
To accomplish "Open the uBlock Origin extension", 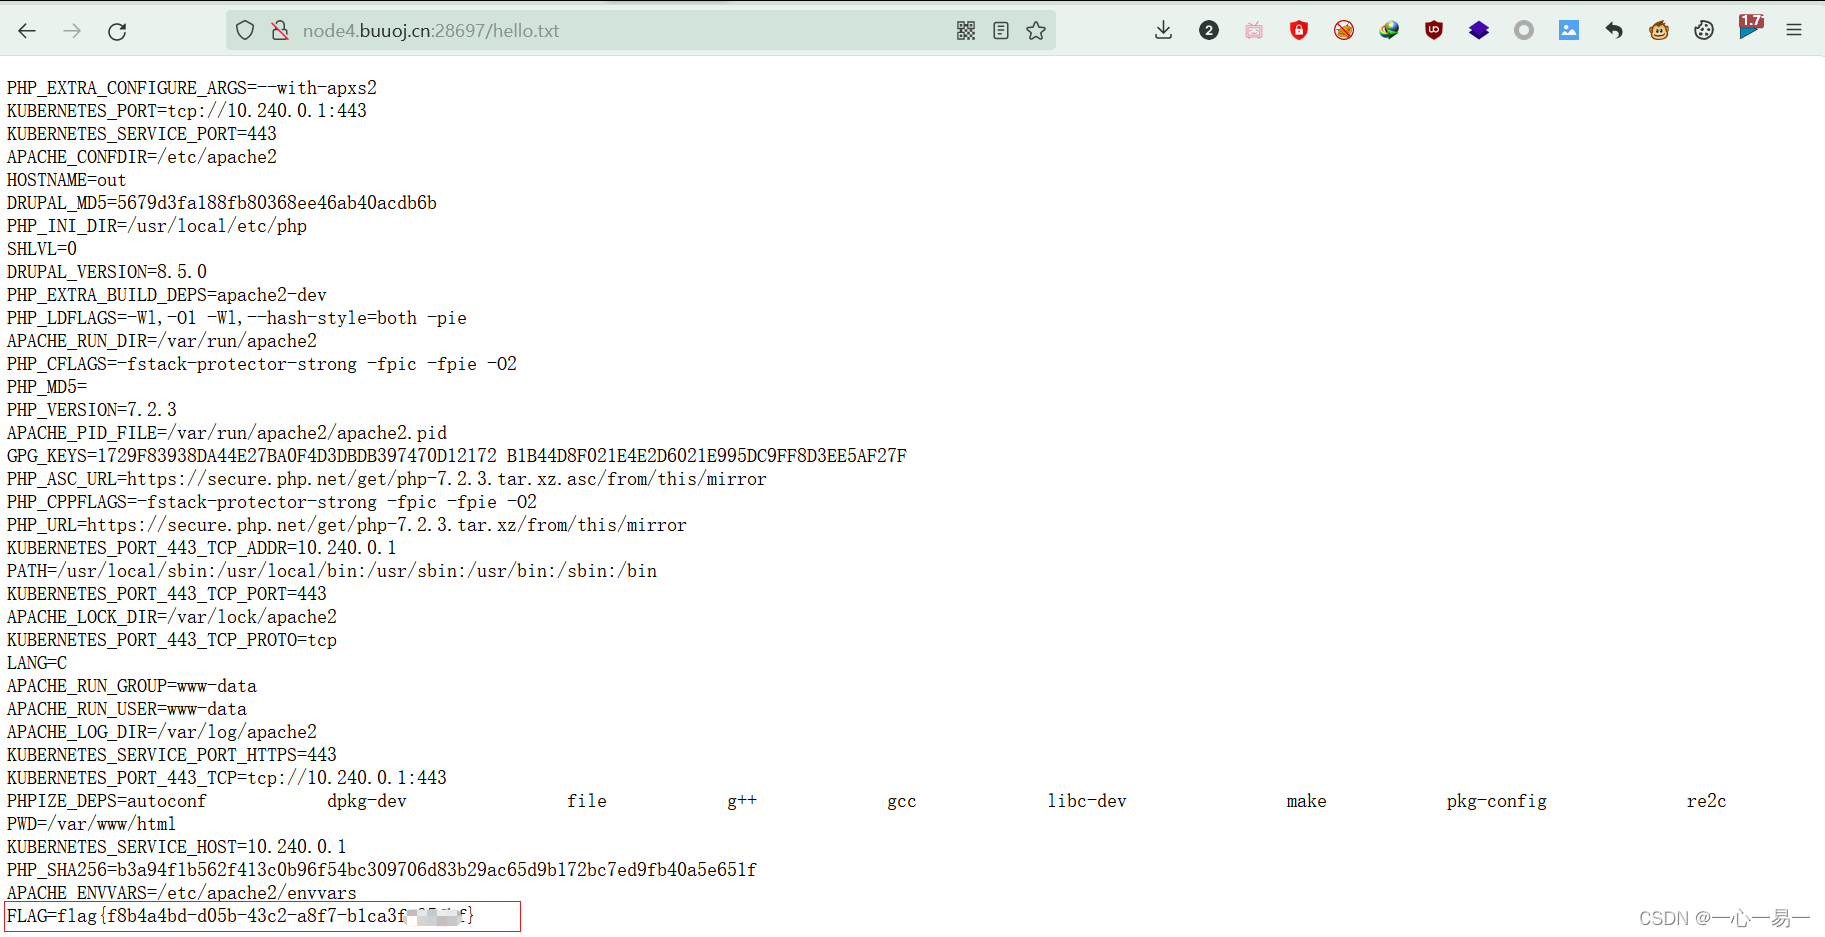I will point(1434,31).
